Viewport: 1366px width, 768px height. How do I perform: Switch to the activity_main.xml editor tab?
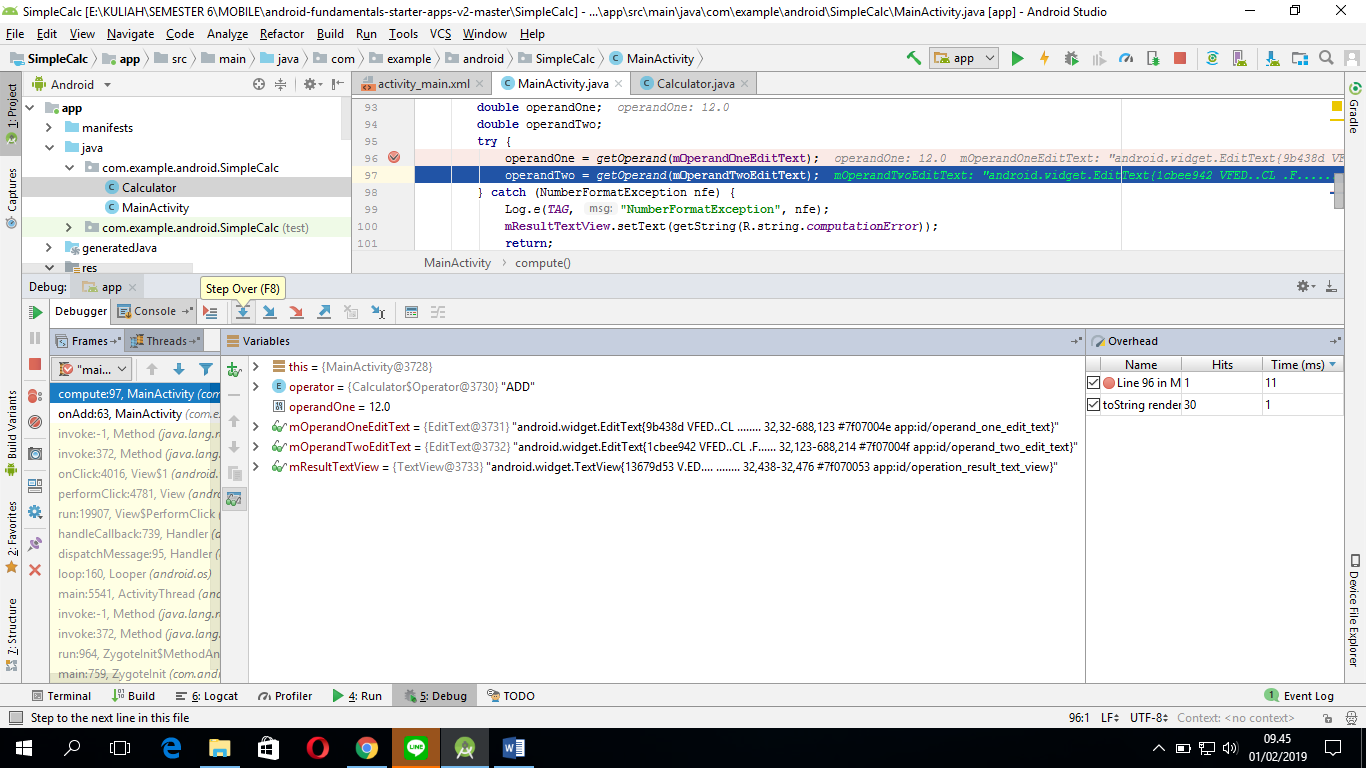tap(423, 84)
